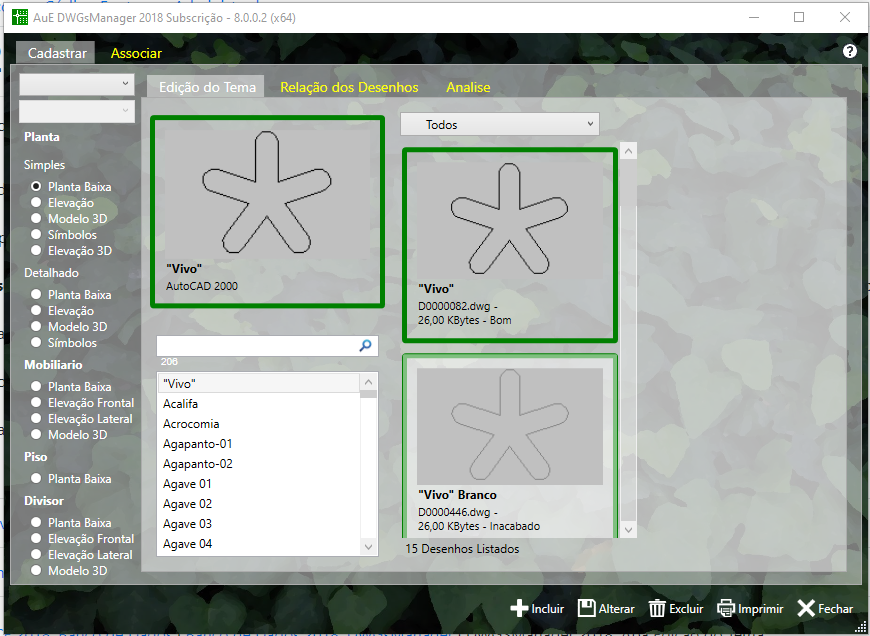870x636 pixels.
Task: Click the Imprimir printer icon
Action: (726, 608)
